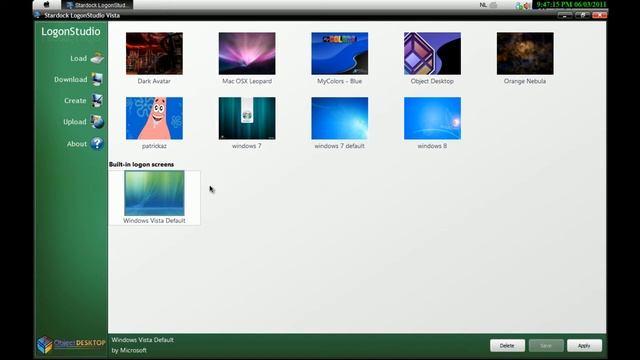Click the LogonStudio title bar app icon
This screenshot has height=360, width=640.
(x=38, y=15)
